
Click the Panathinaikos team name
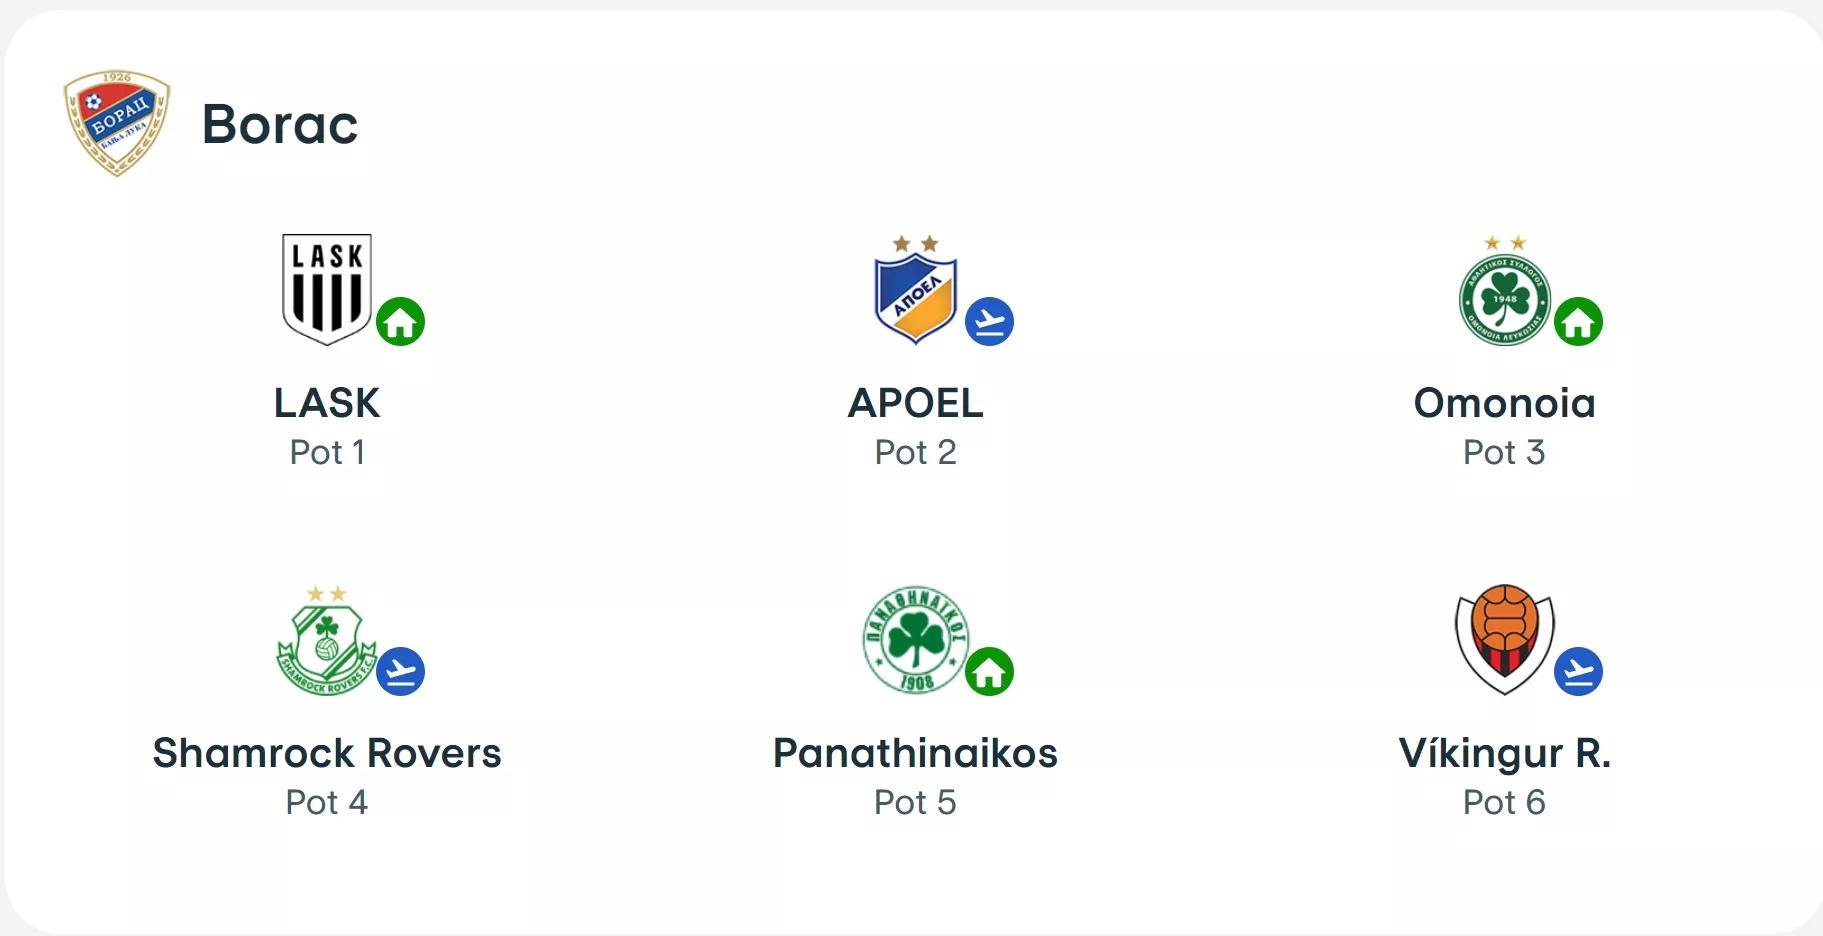915,753
